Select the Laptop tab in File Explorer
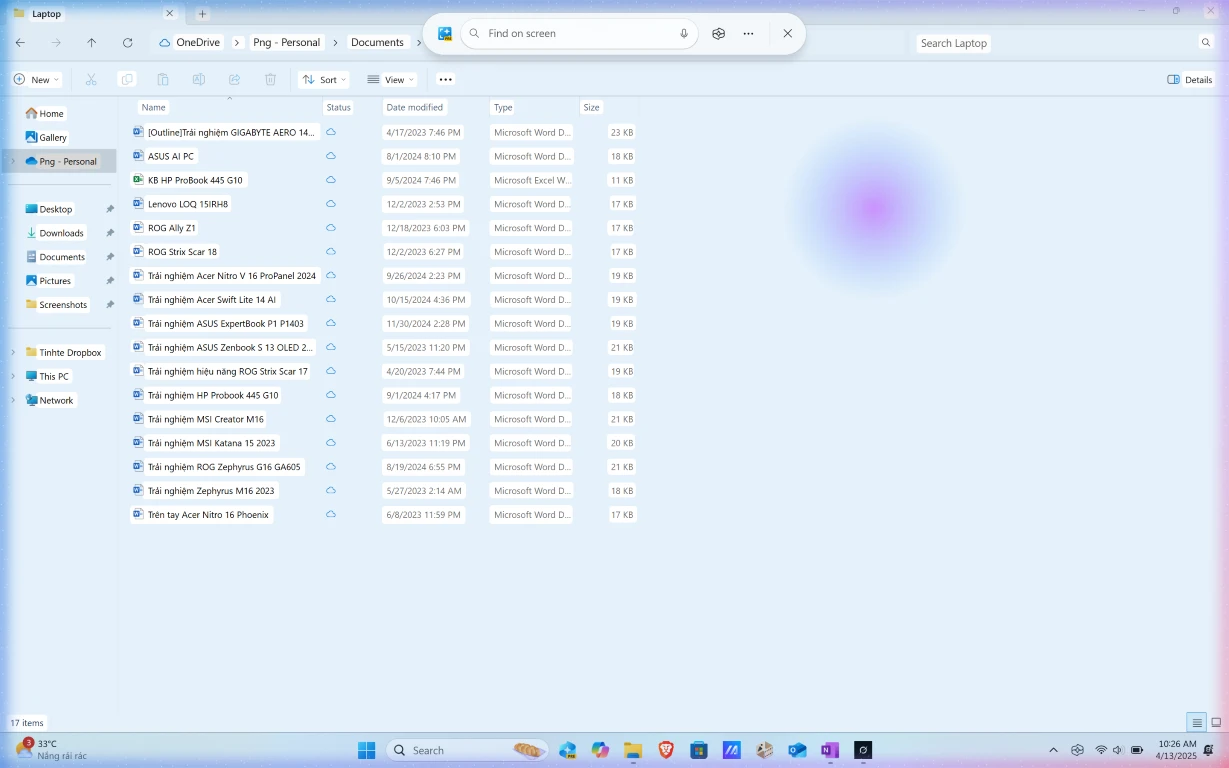 click(94, 14)
